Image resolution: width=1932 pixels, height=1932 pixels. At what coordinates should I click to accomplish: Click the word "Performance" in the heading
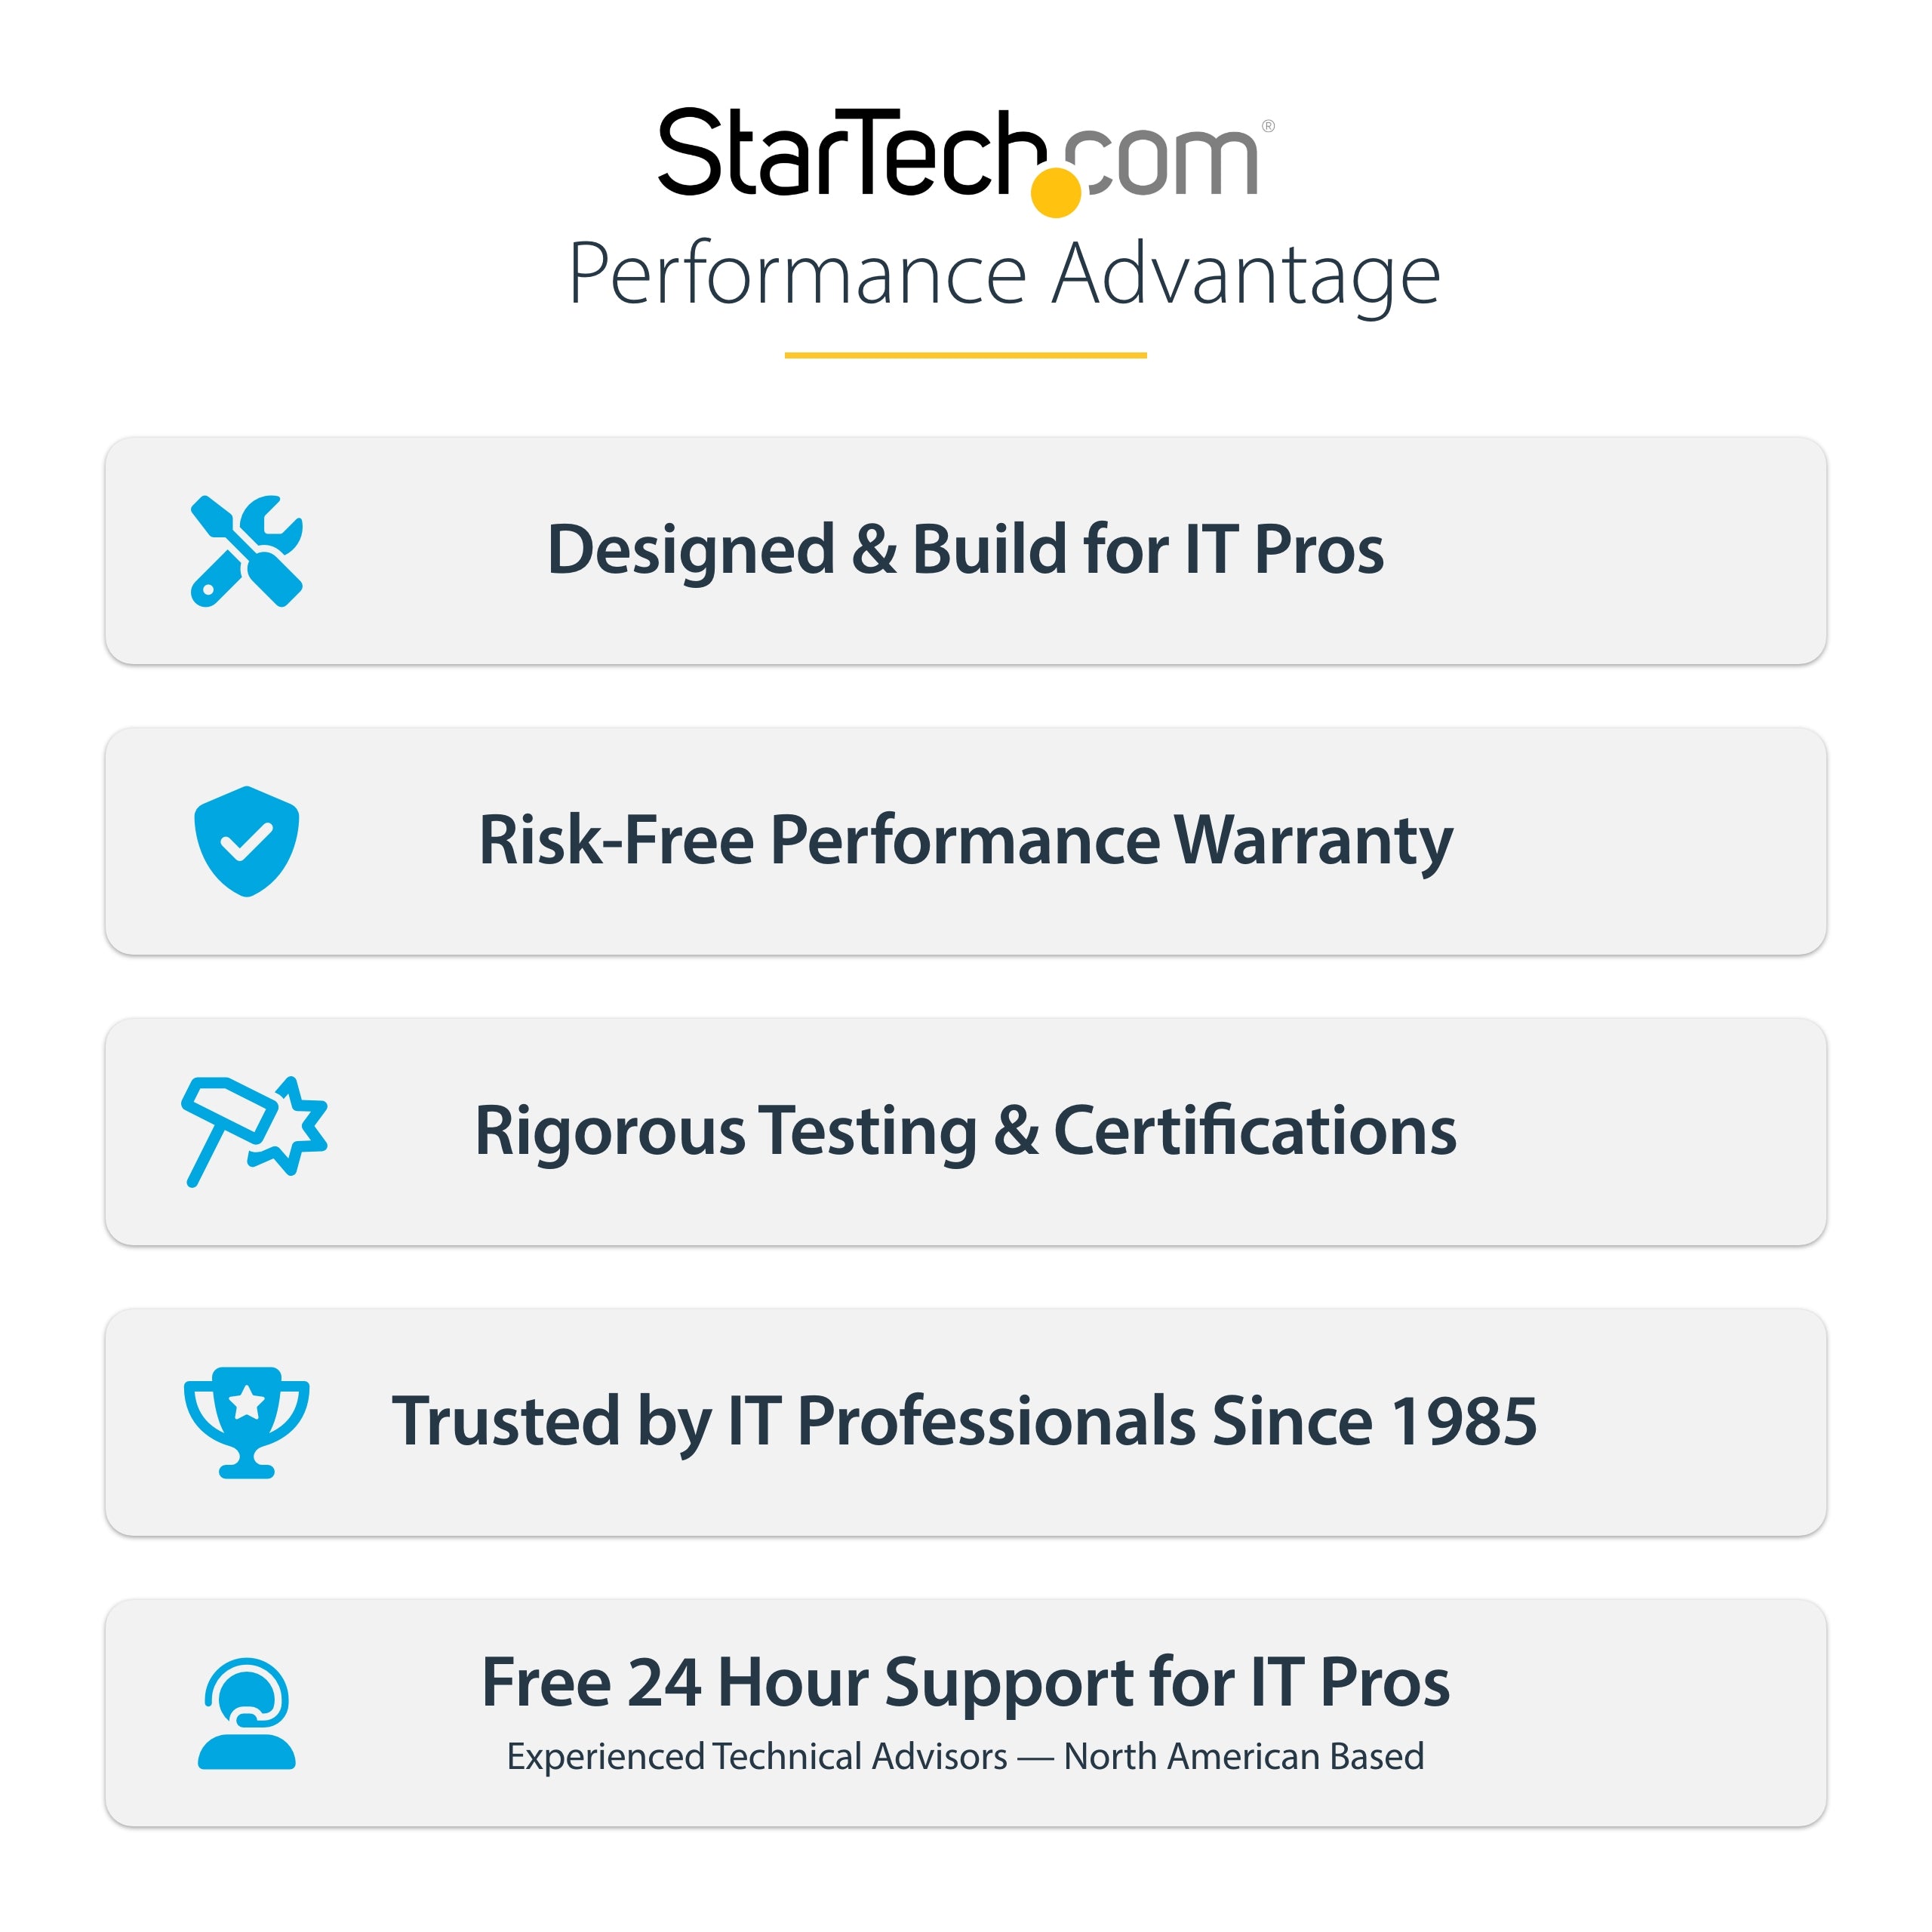(x=797, y=275)
